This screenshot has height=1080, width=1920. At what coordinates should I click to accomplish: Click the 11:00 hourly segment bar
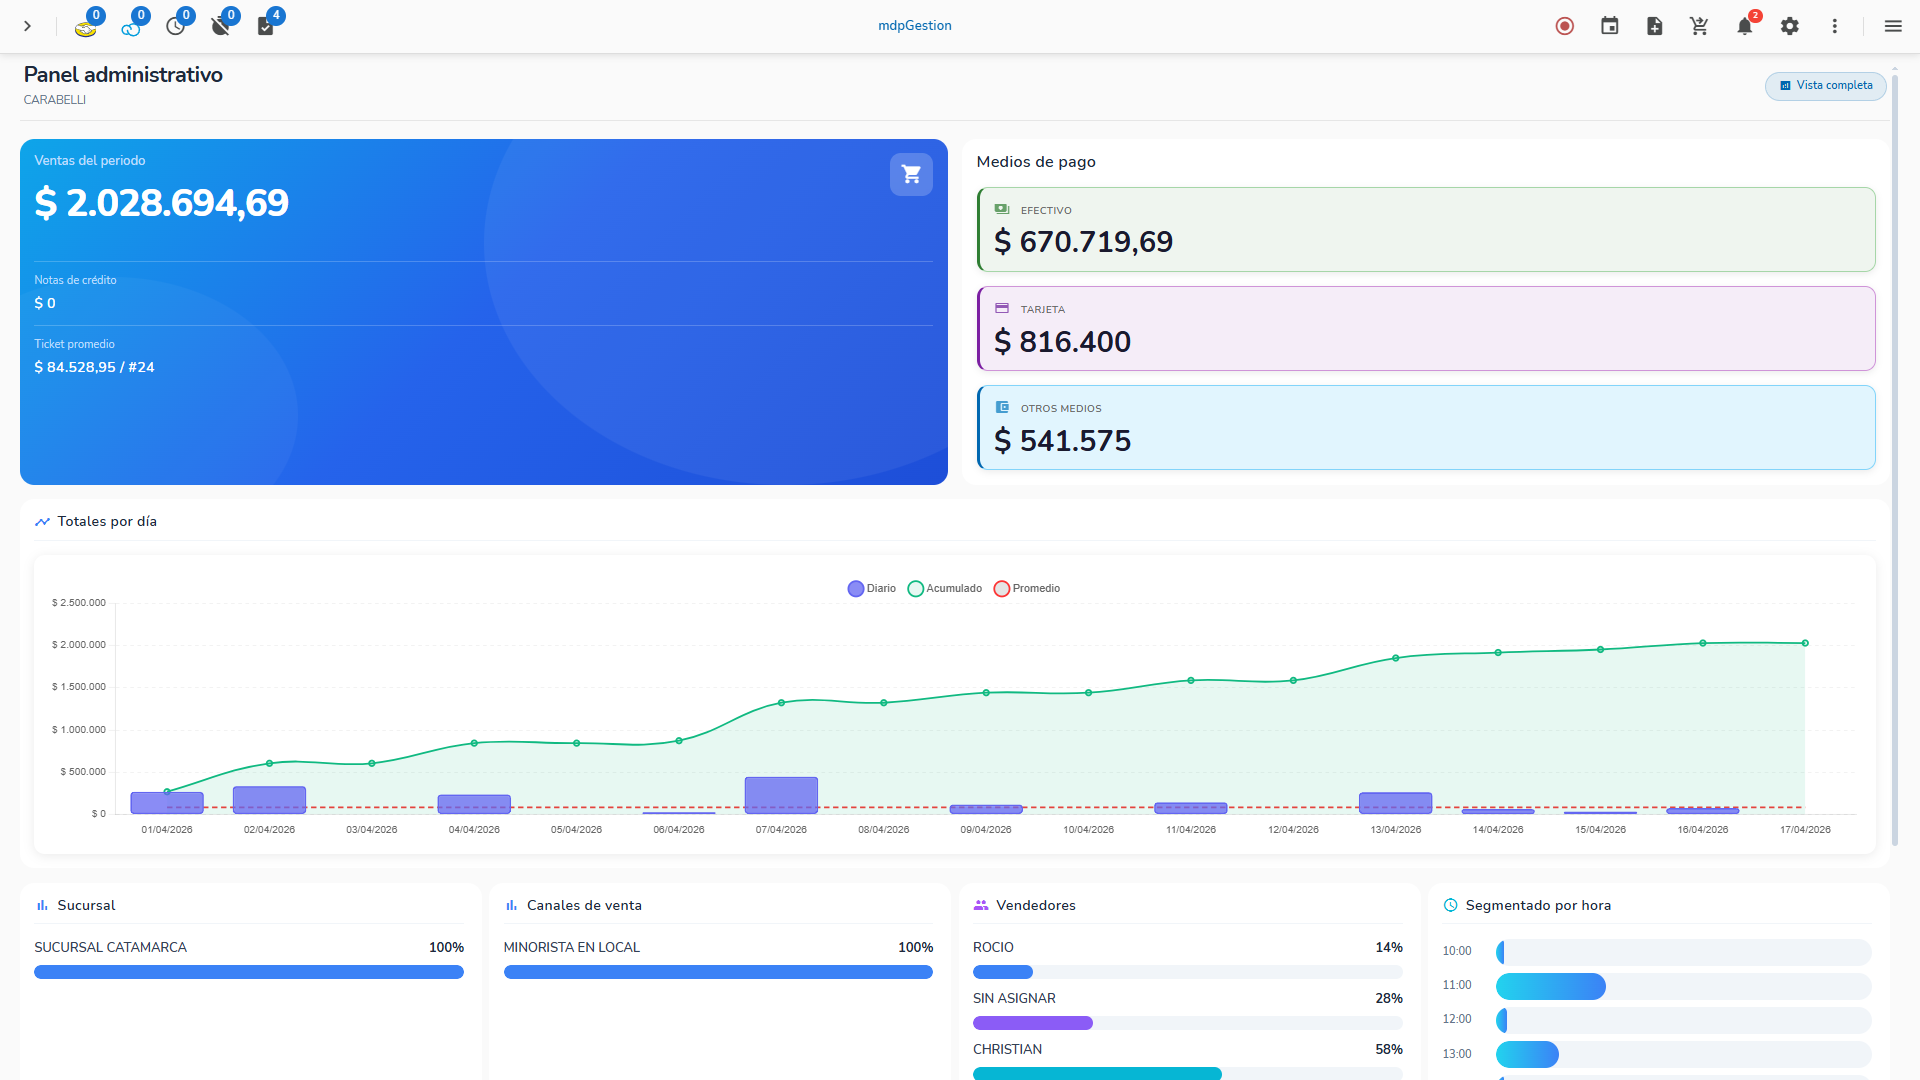[1551, 987]
